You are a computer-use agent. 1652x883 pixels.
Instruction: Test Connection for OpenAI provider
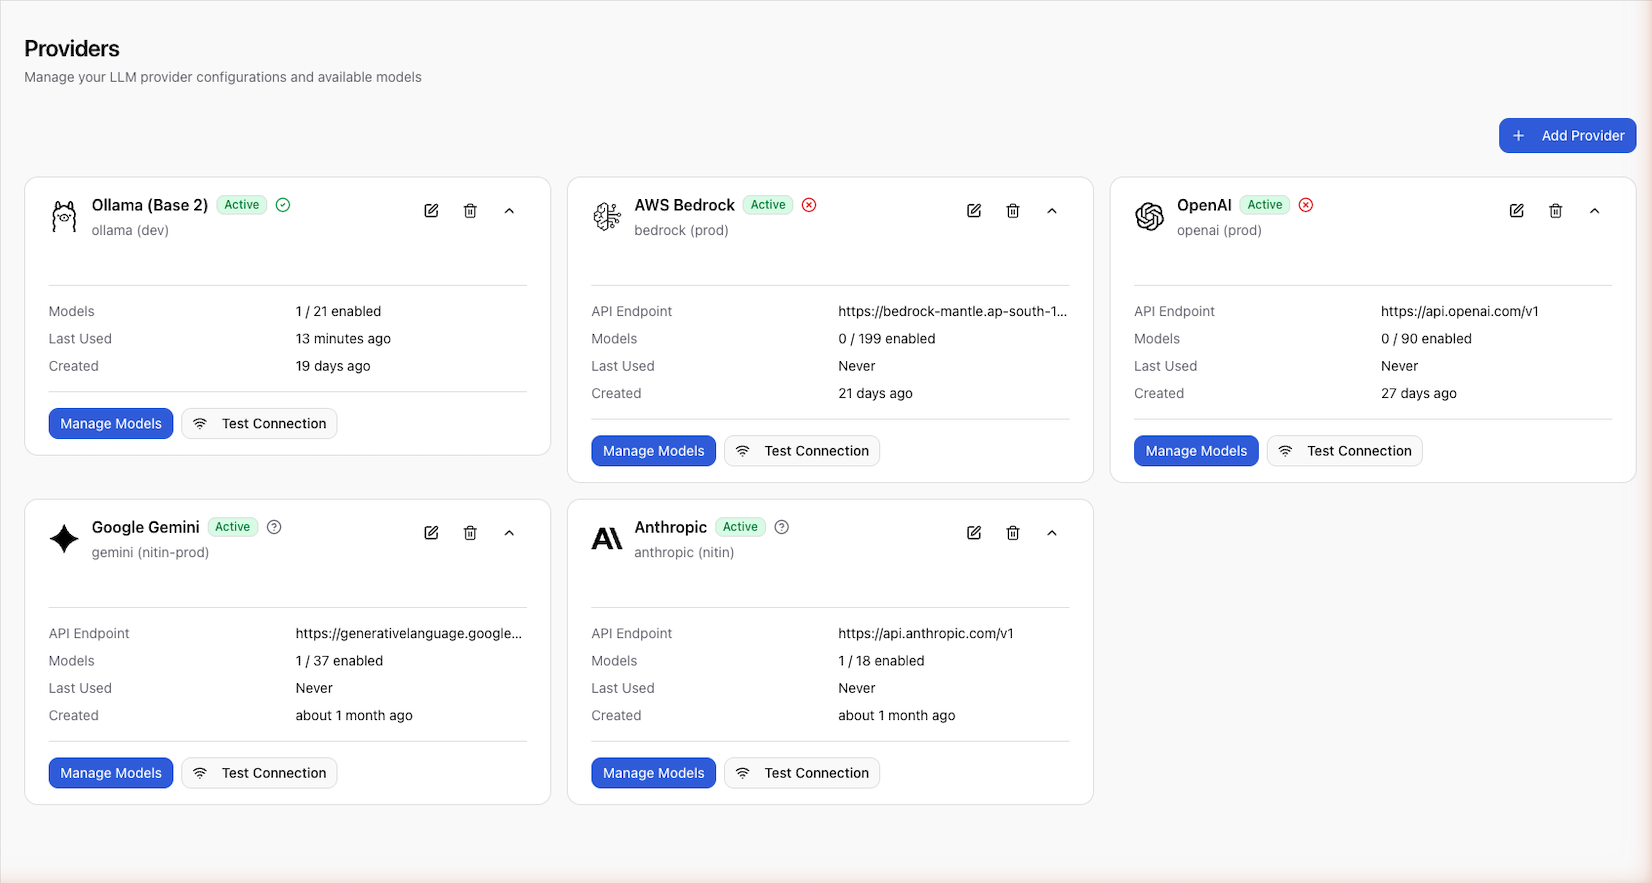(x=1345, y=451)
